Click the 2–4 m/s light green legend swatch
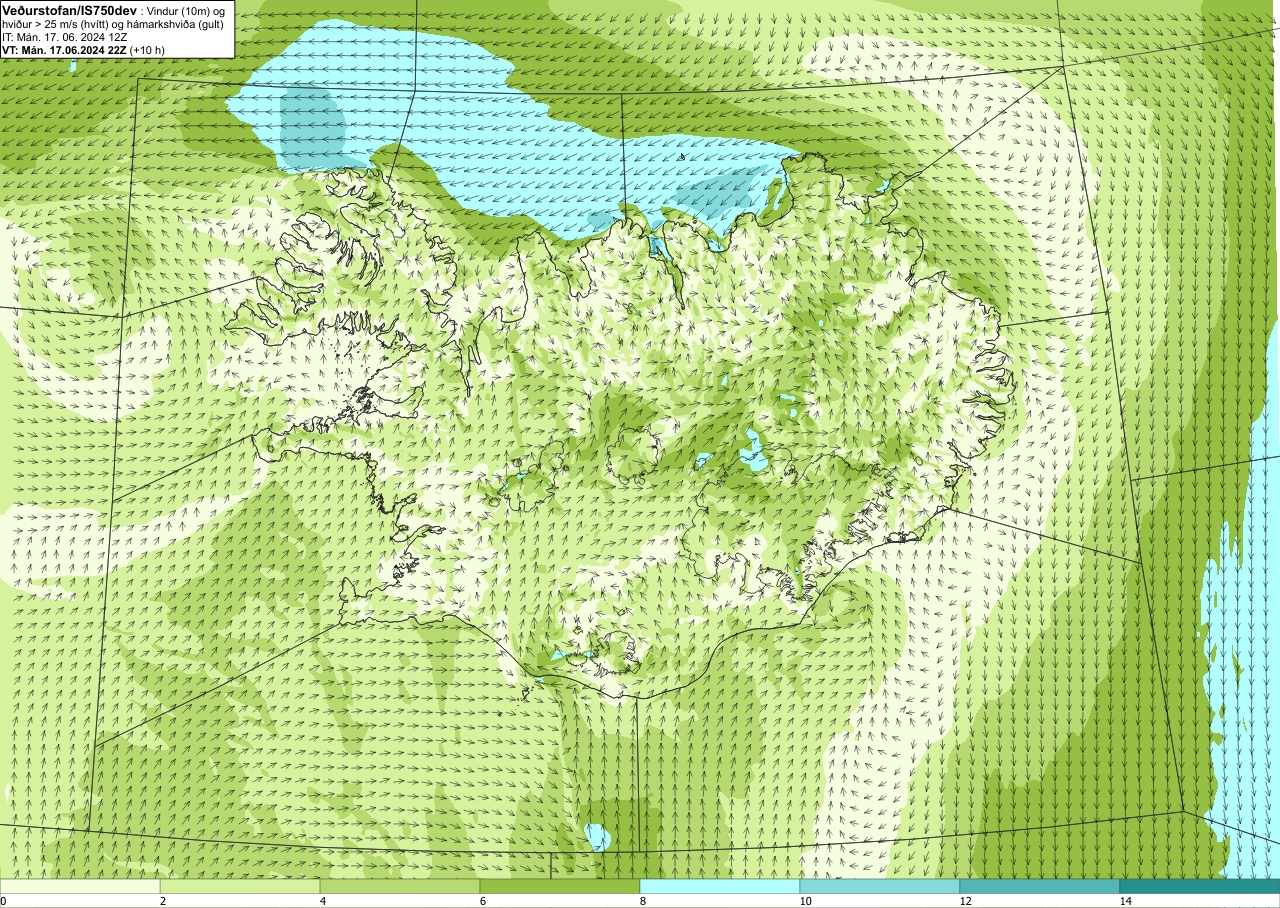 [240, 886]
